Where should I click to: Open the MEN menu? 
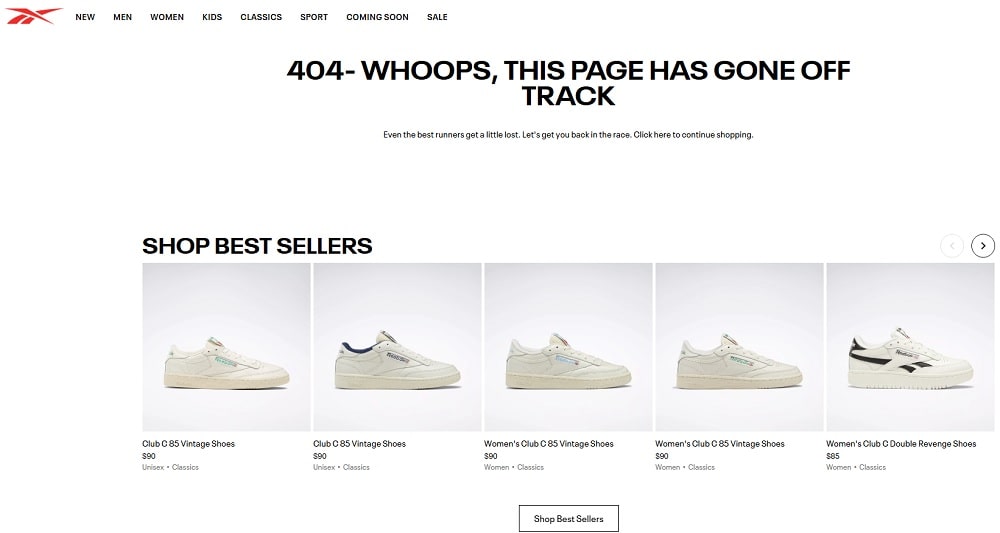pyautogui.click(x=122, y=17)
